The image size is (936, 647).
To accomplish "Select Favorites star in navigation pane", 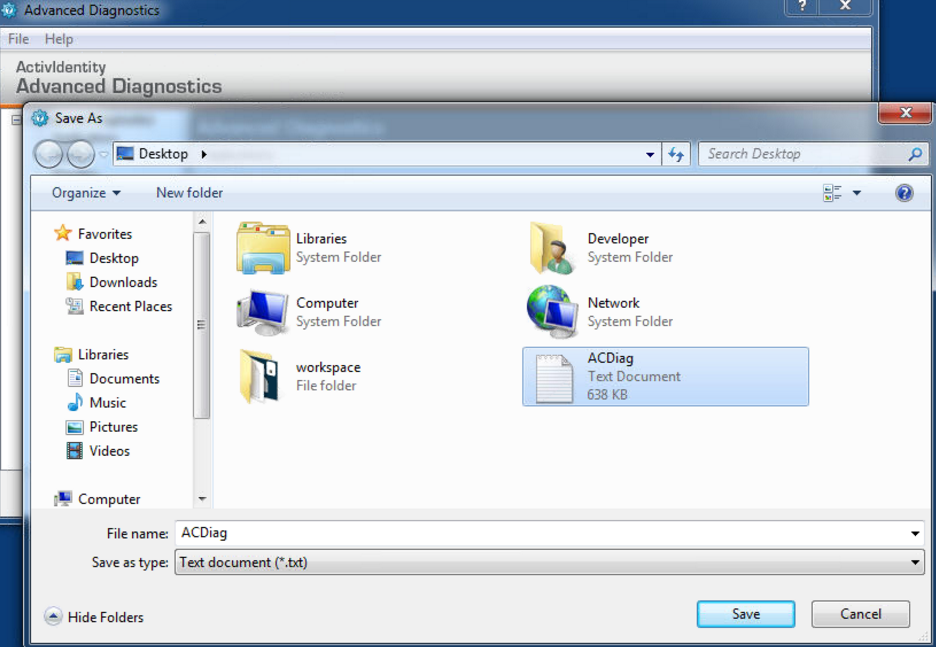I will [x=63, y=233].
